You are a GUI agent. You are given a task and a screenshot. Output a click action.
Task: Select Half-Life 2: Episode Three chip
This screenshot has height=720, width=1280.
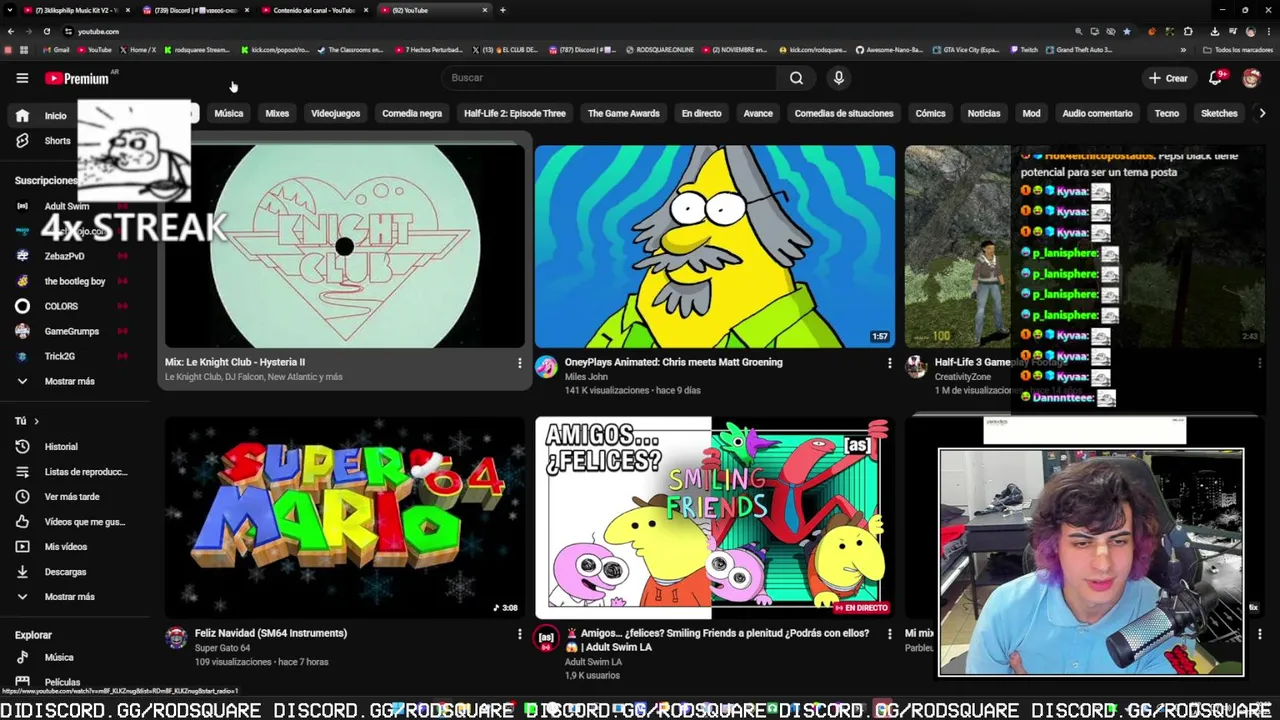tap(515, 113)
